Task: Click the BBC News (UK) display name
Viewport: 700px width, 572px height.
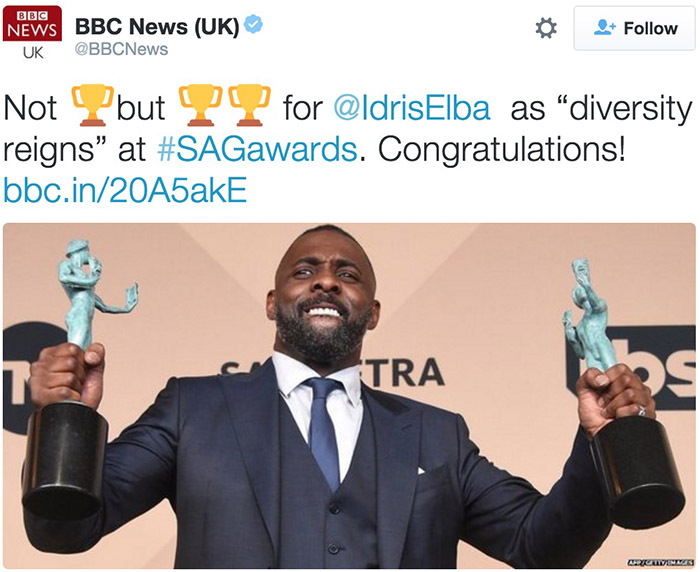Action: click(157, 26)
